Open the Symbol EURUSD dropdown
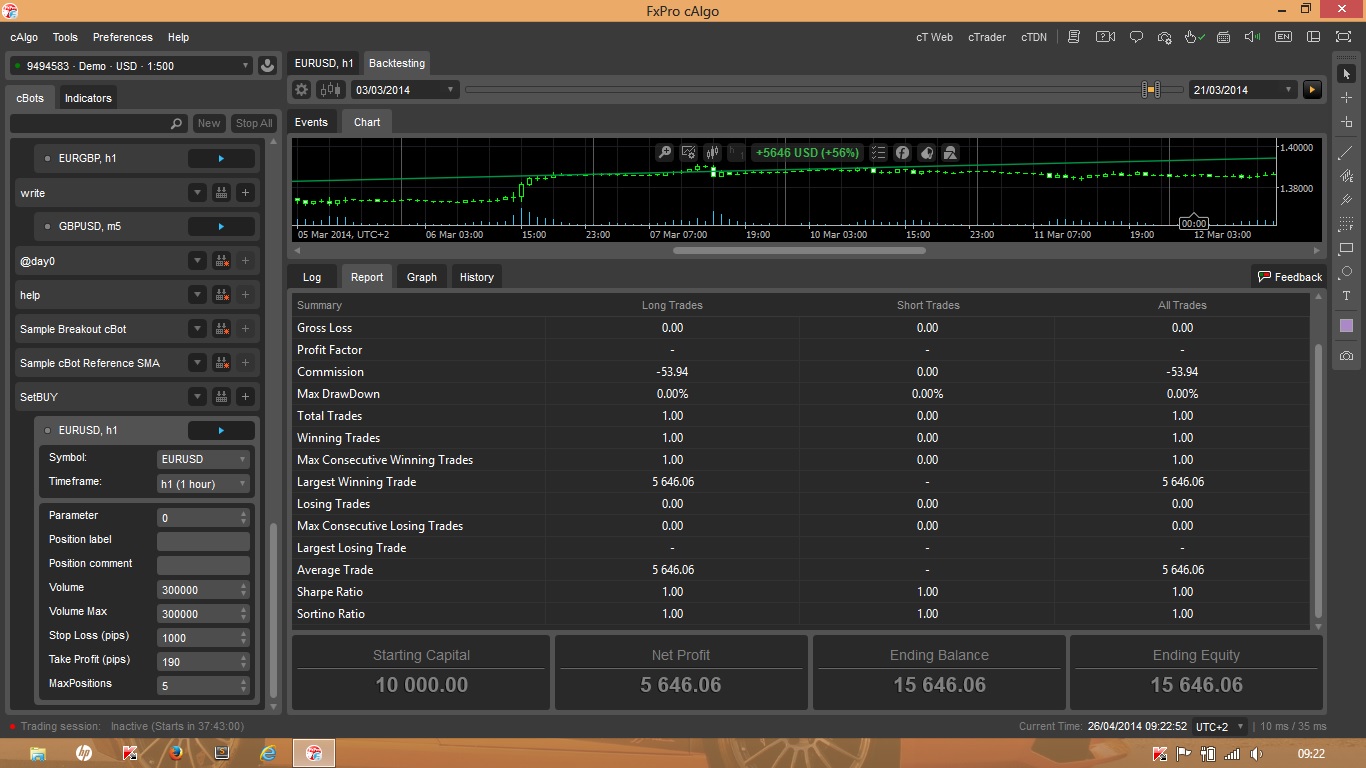Viewport: 1366px width, 768px height. click(x=203, y=459)
